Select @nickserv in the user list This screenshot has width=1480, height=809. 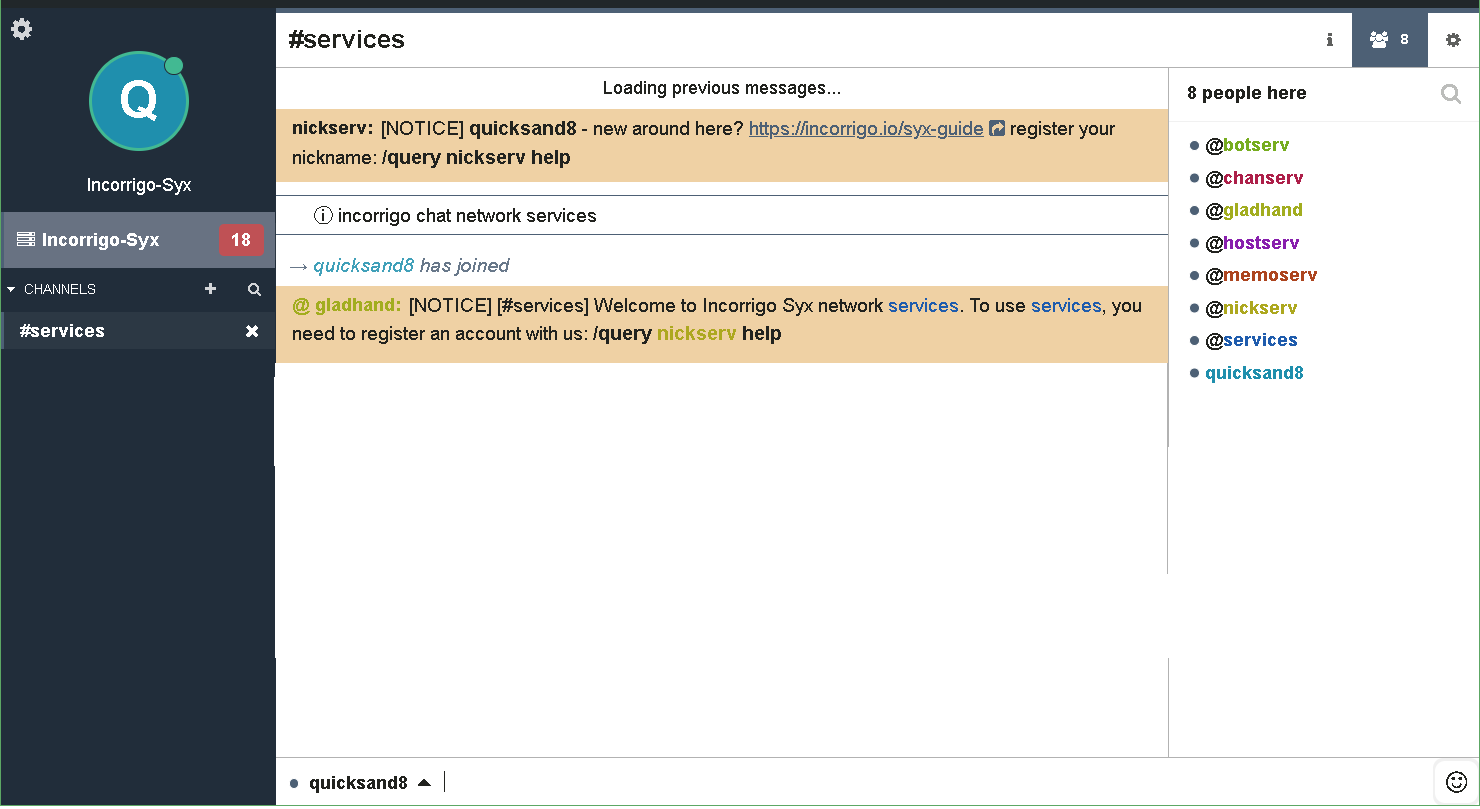(1251, 308)
